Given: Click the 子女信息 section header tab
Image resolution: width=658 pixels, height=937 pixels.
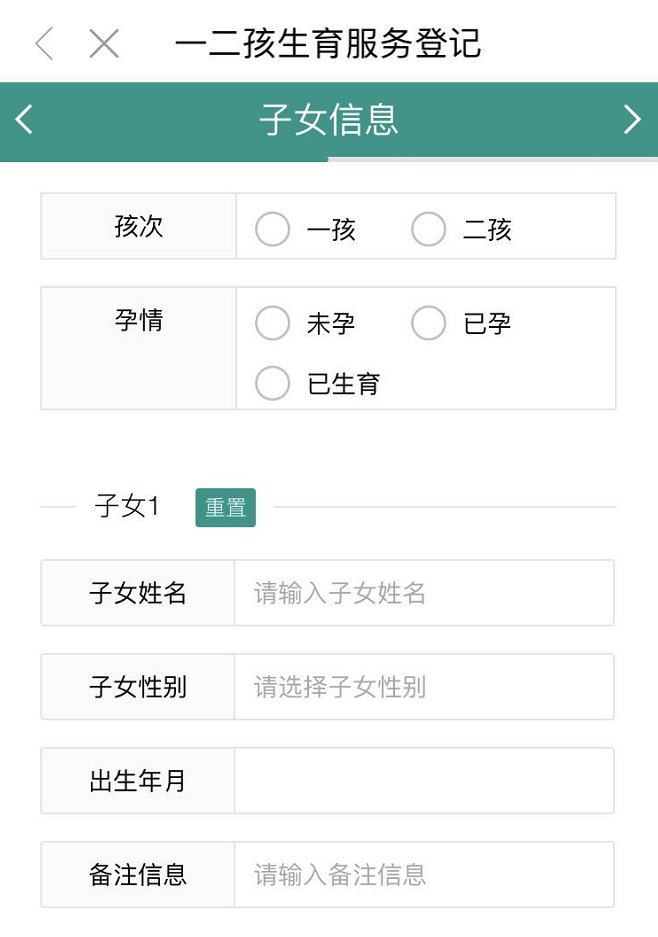Looking at the screenshot, I should coord(328,119).
